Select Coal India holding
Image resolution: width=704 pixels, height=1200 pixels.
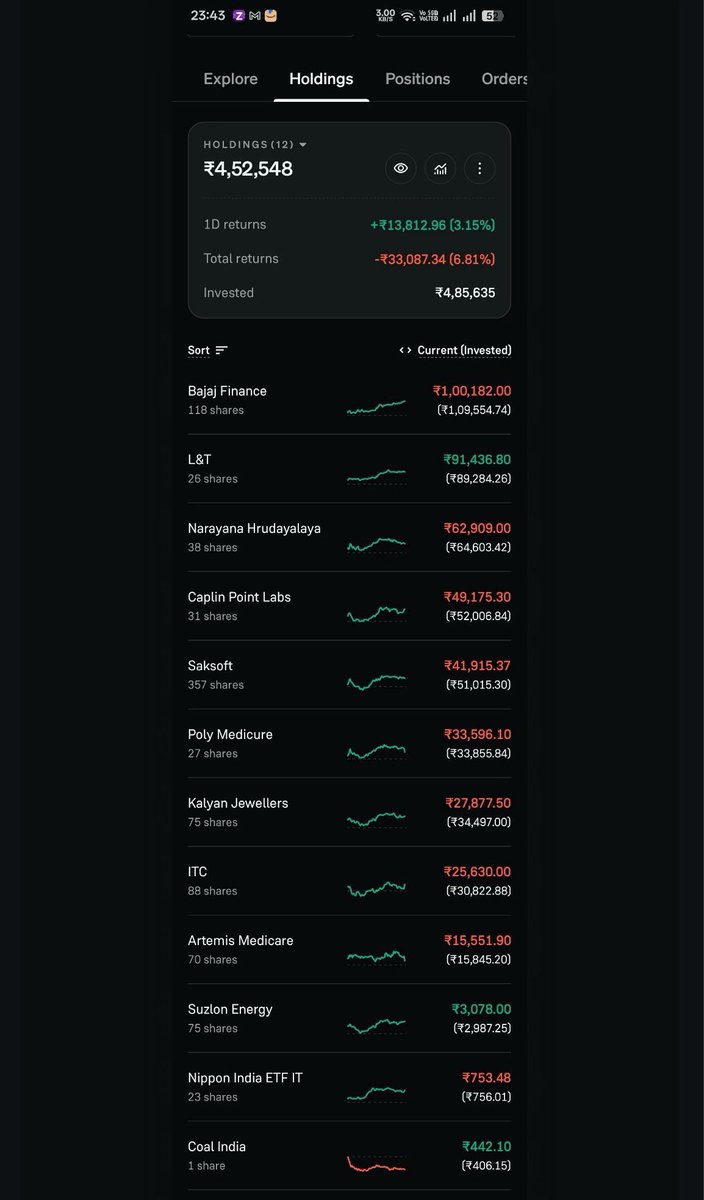click(349, 1156)
